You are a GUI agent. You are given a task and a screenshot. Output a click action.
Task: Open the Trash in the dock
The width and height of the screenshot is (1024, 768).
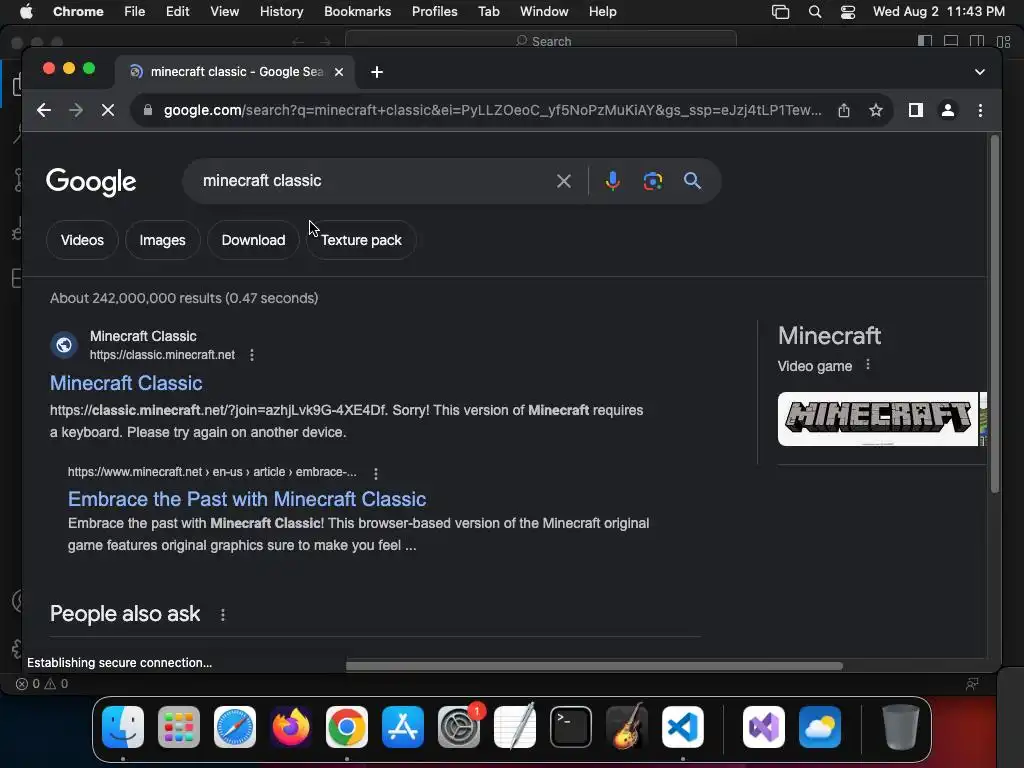click(901, 727)
